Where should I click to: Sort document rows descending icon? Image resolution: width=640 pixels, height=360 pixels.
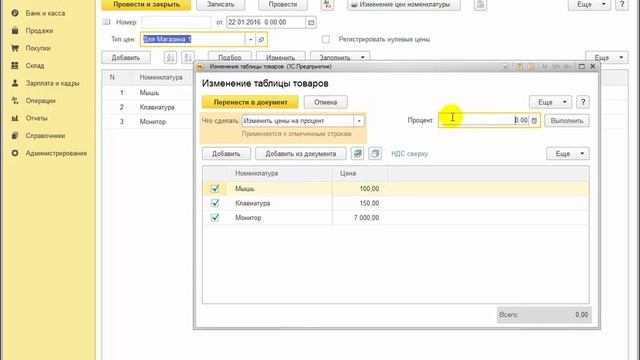[x=188, y=58]
